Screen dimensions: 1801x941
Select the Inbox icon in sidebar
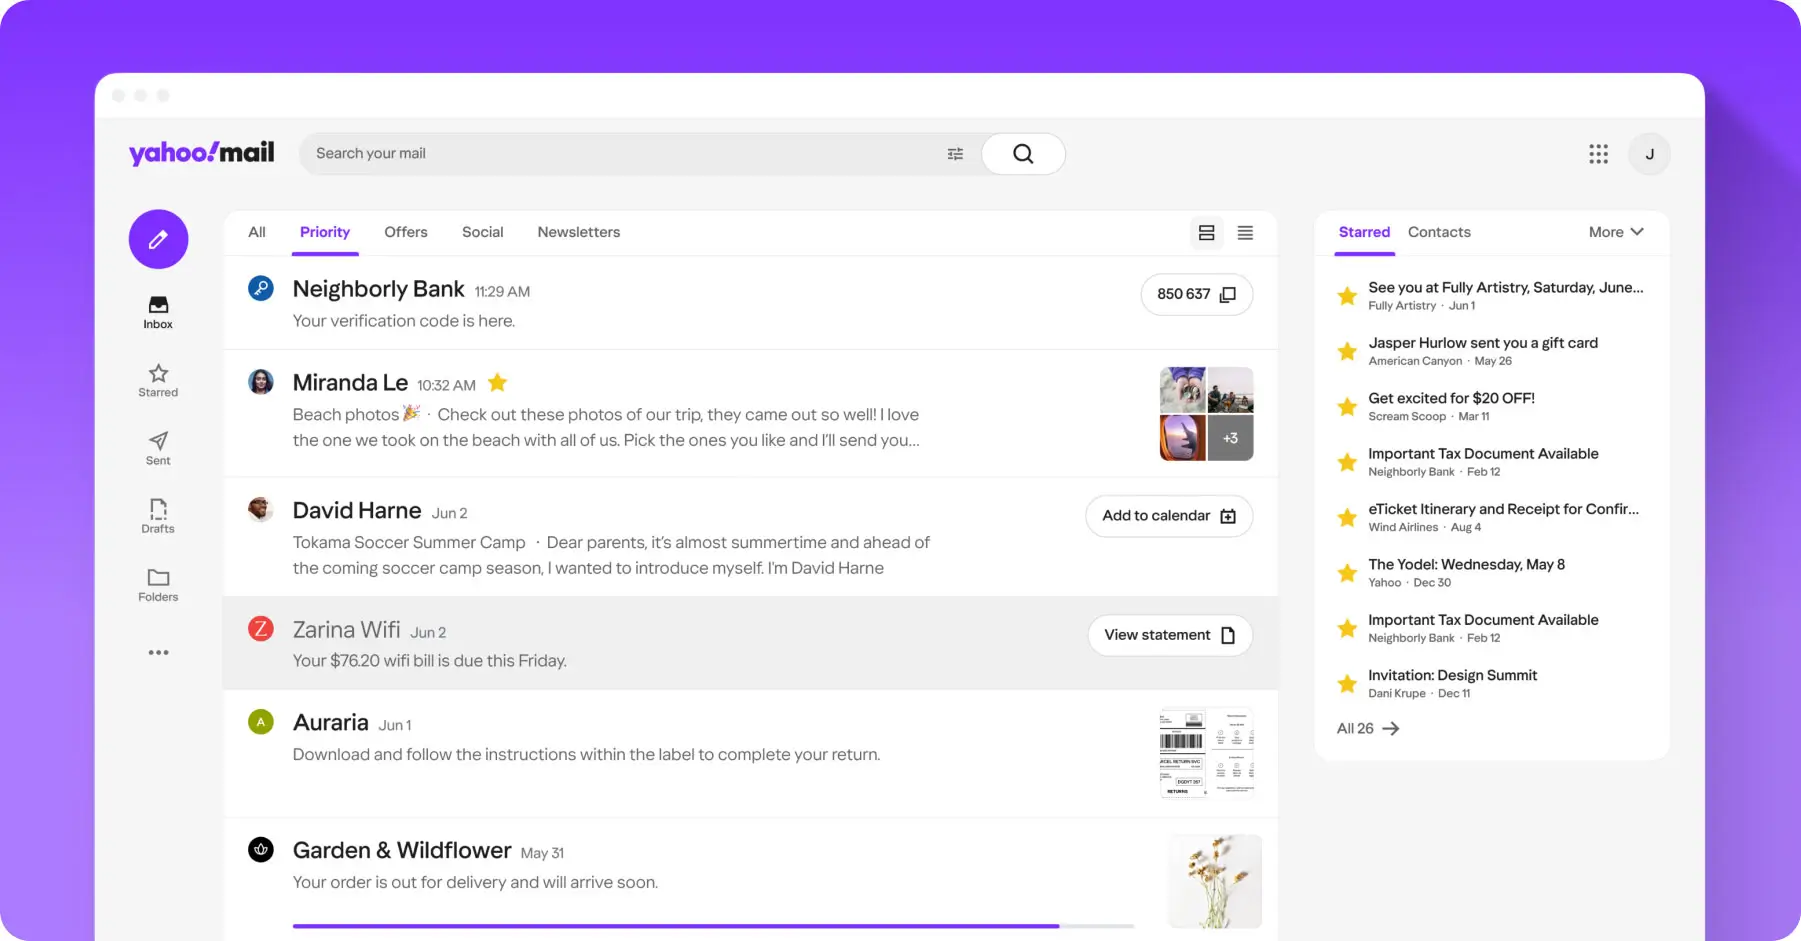pyautogui.click(x=157, y=306)
